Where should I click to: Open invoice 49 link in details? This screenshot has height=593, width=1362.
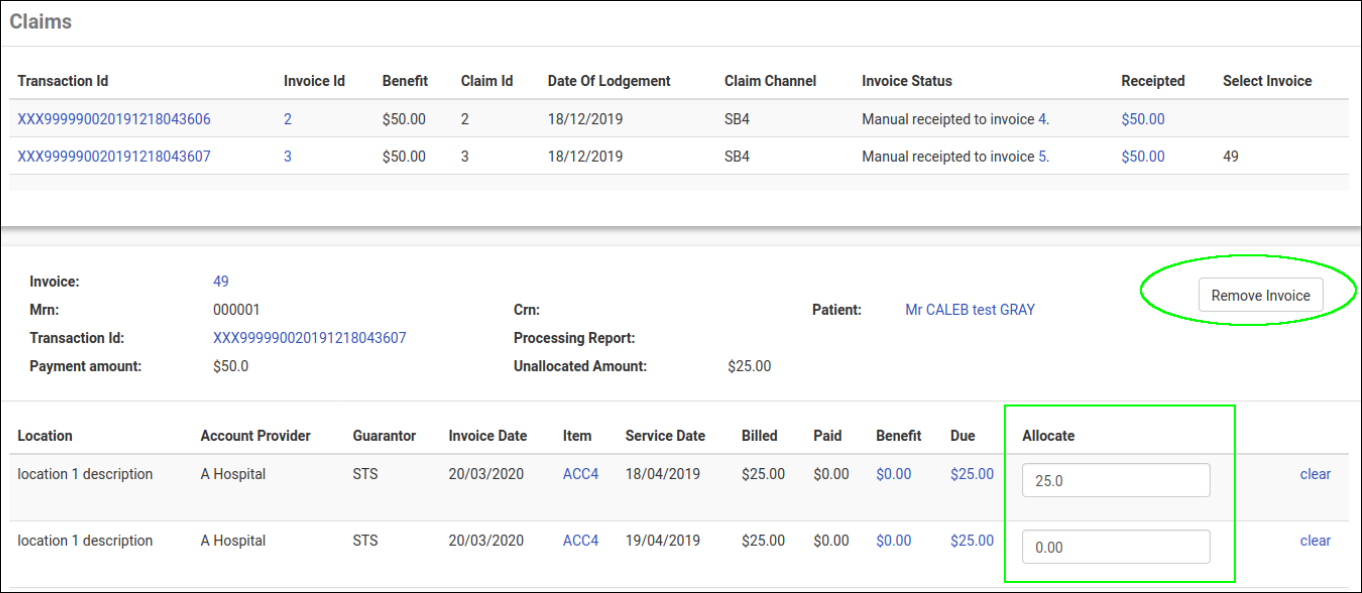pyautogui.click(x=221, y=282)
